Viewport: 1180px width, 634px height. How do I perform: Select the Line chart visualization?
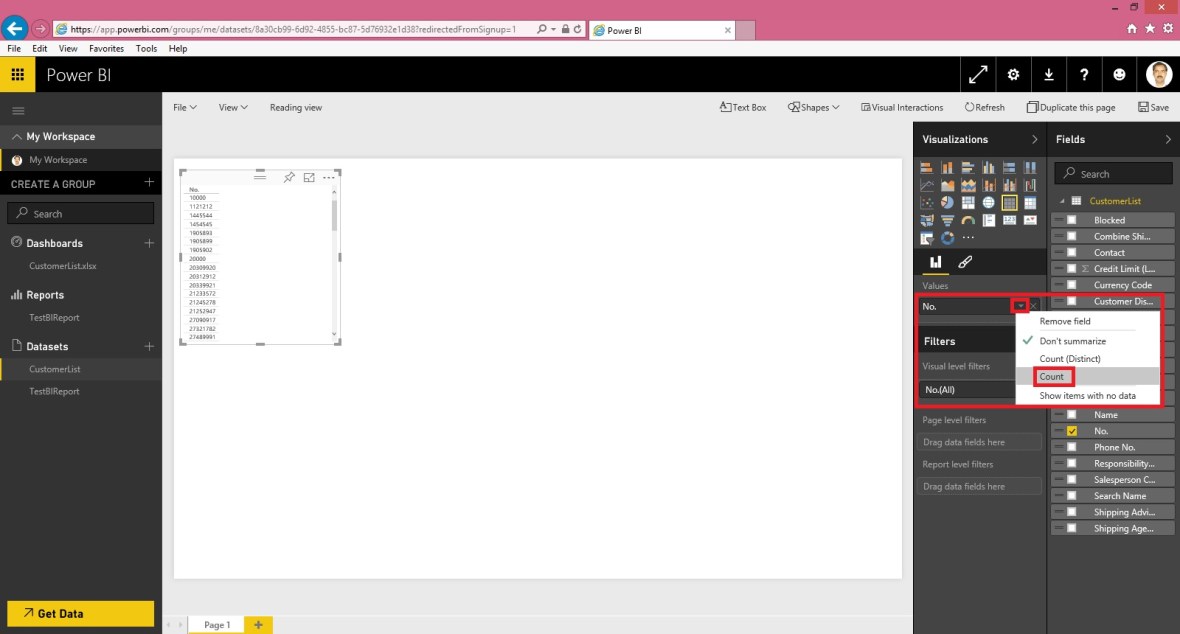926,184
